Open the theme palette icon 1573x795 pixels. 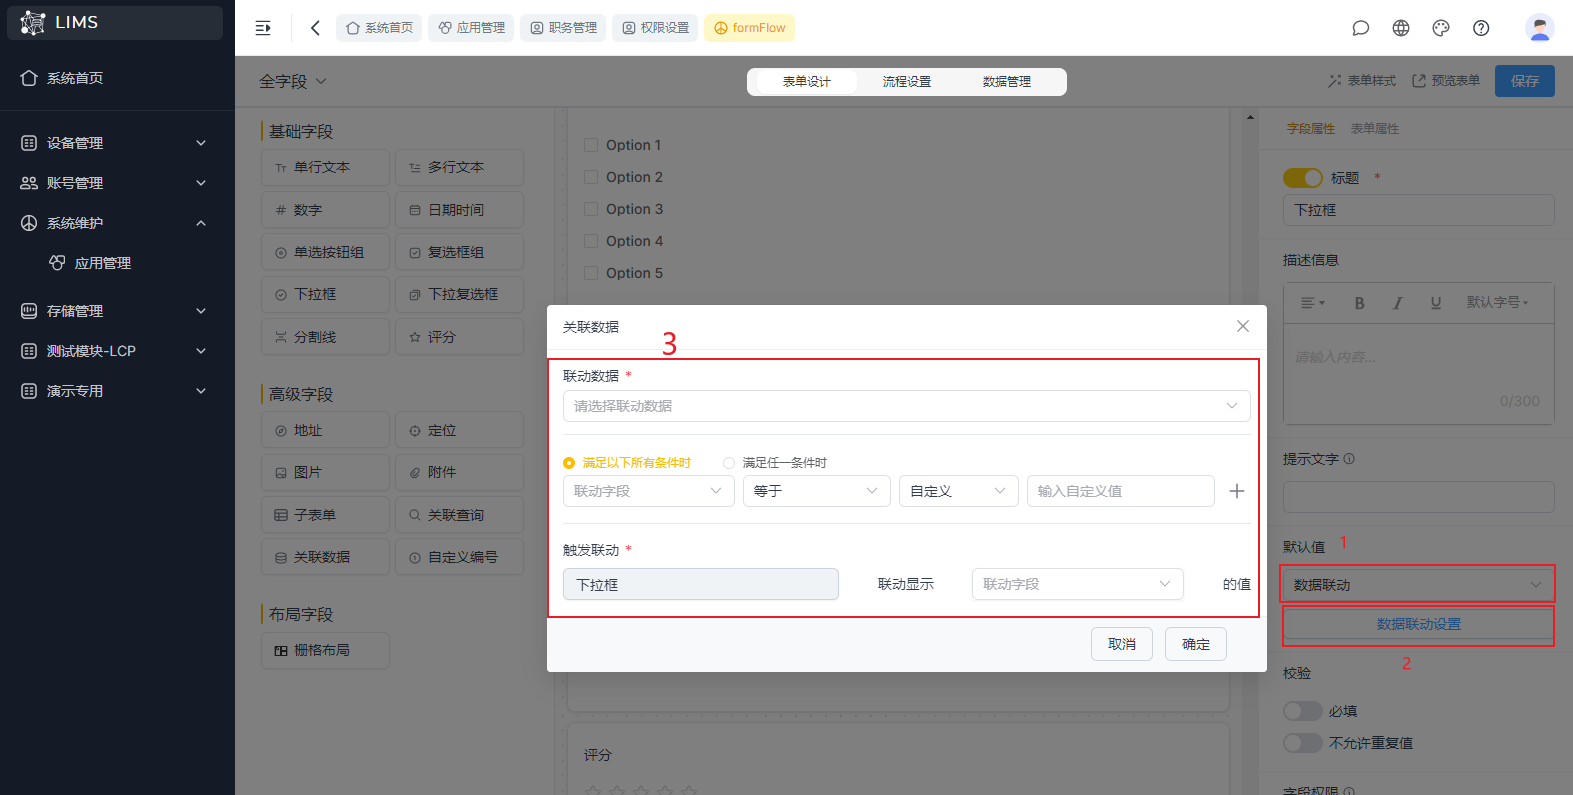coord(1441,28)
